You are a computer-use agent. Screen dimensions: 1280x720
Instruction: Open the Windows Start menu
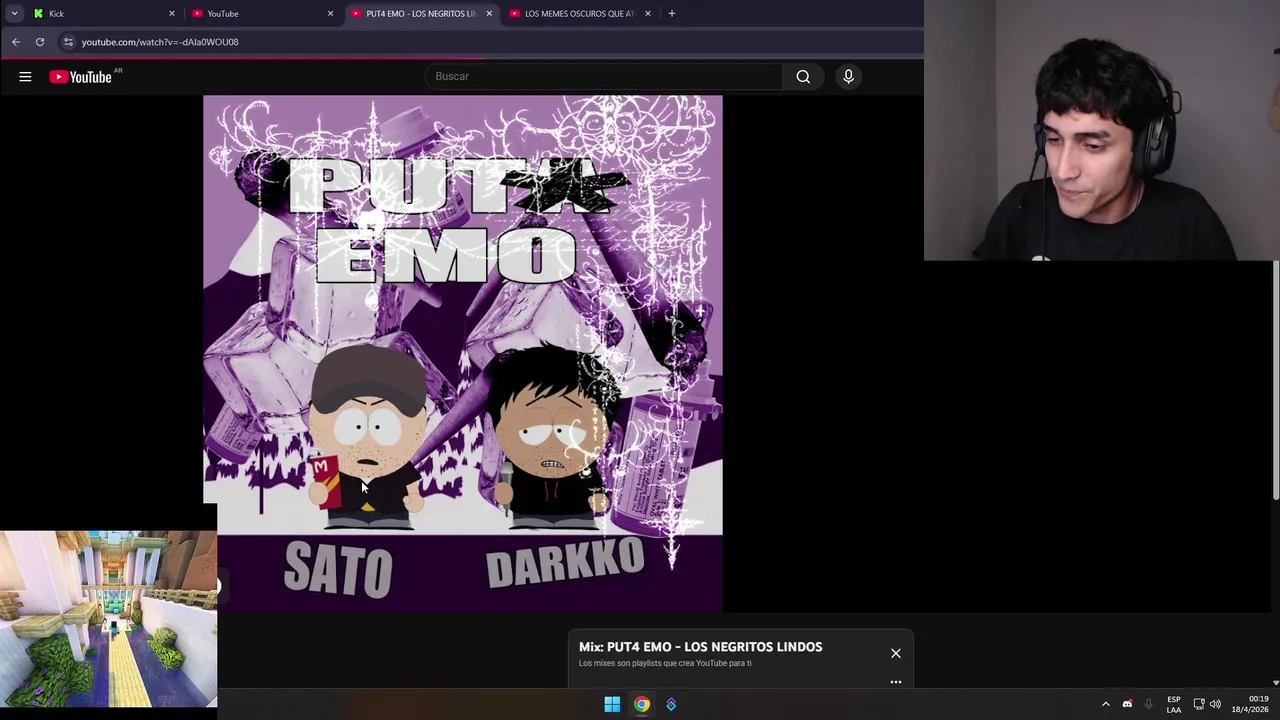coord(612,704)
